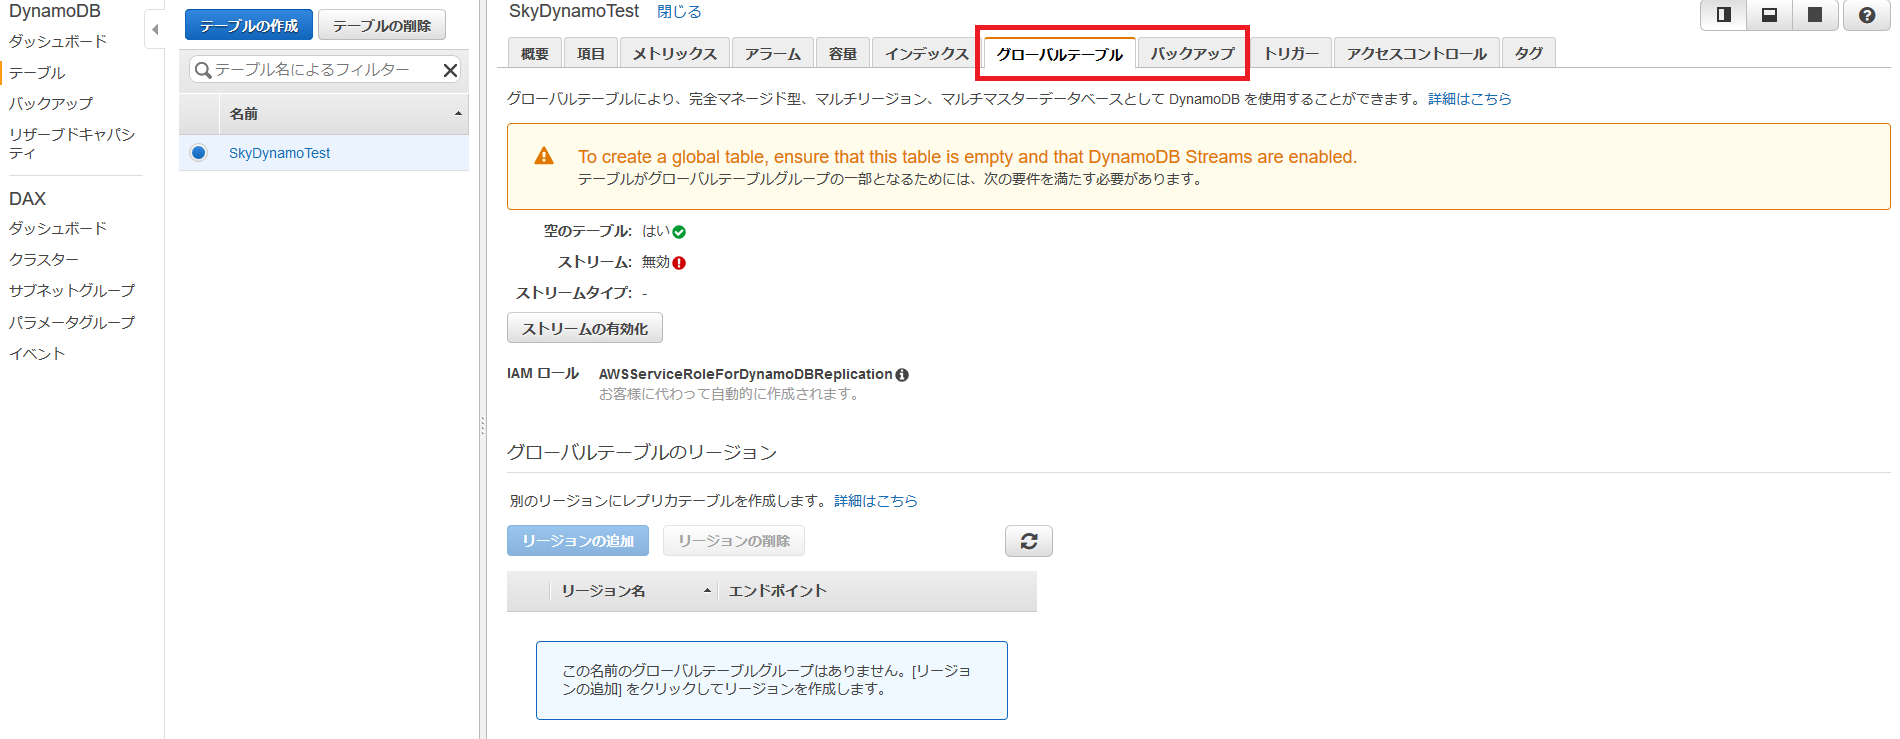Click the panel splitter handle
This screenshot has height=739, width=1900.
click(482, 426)
